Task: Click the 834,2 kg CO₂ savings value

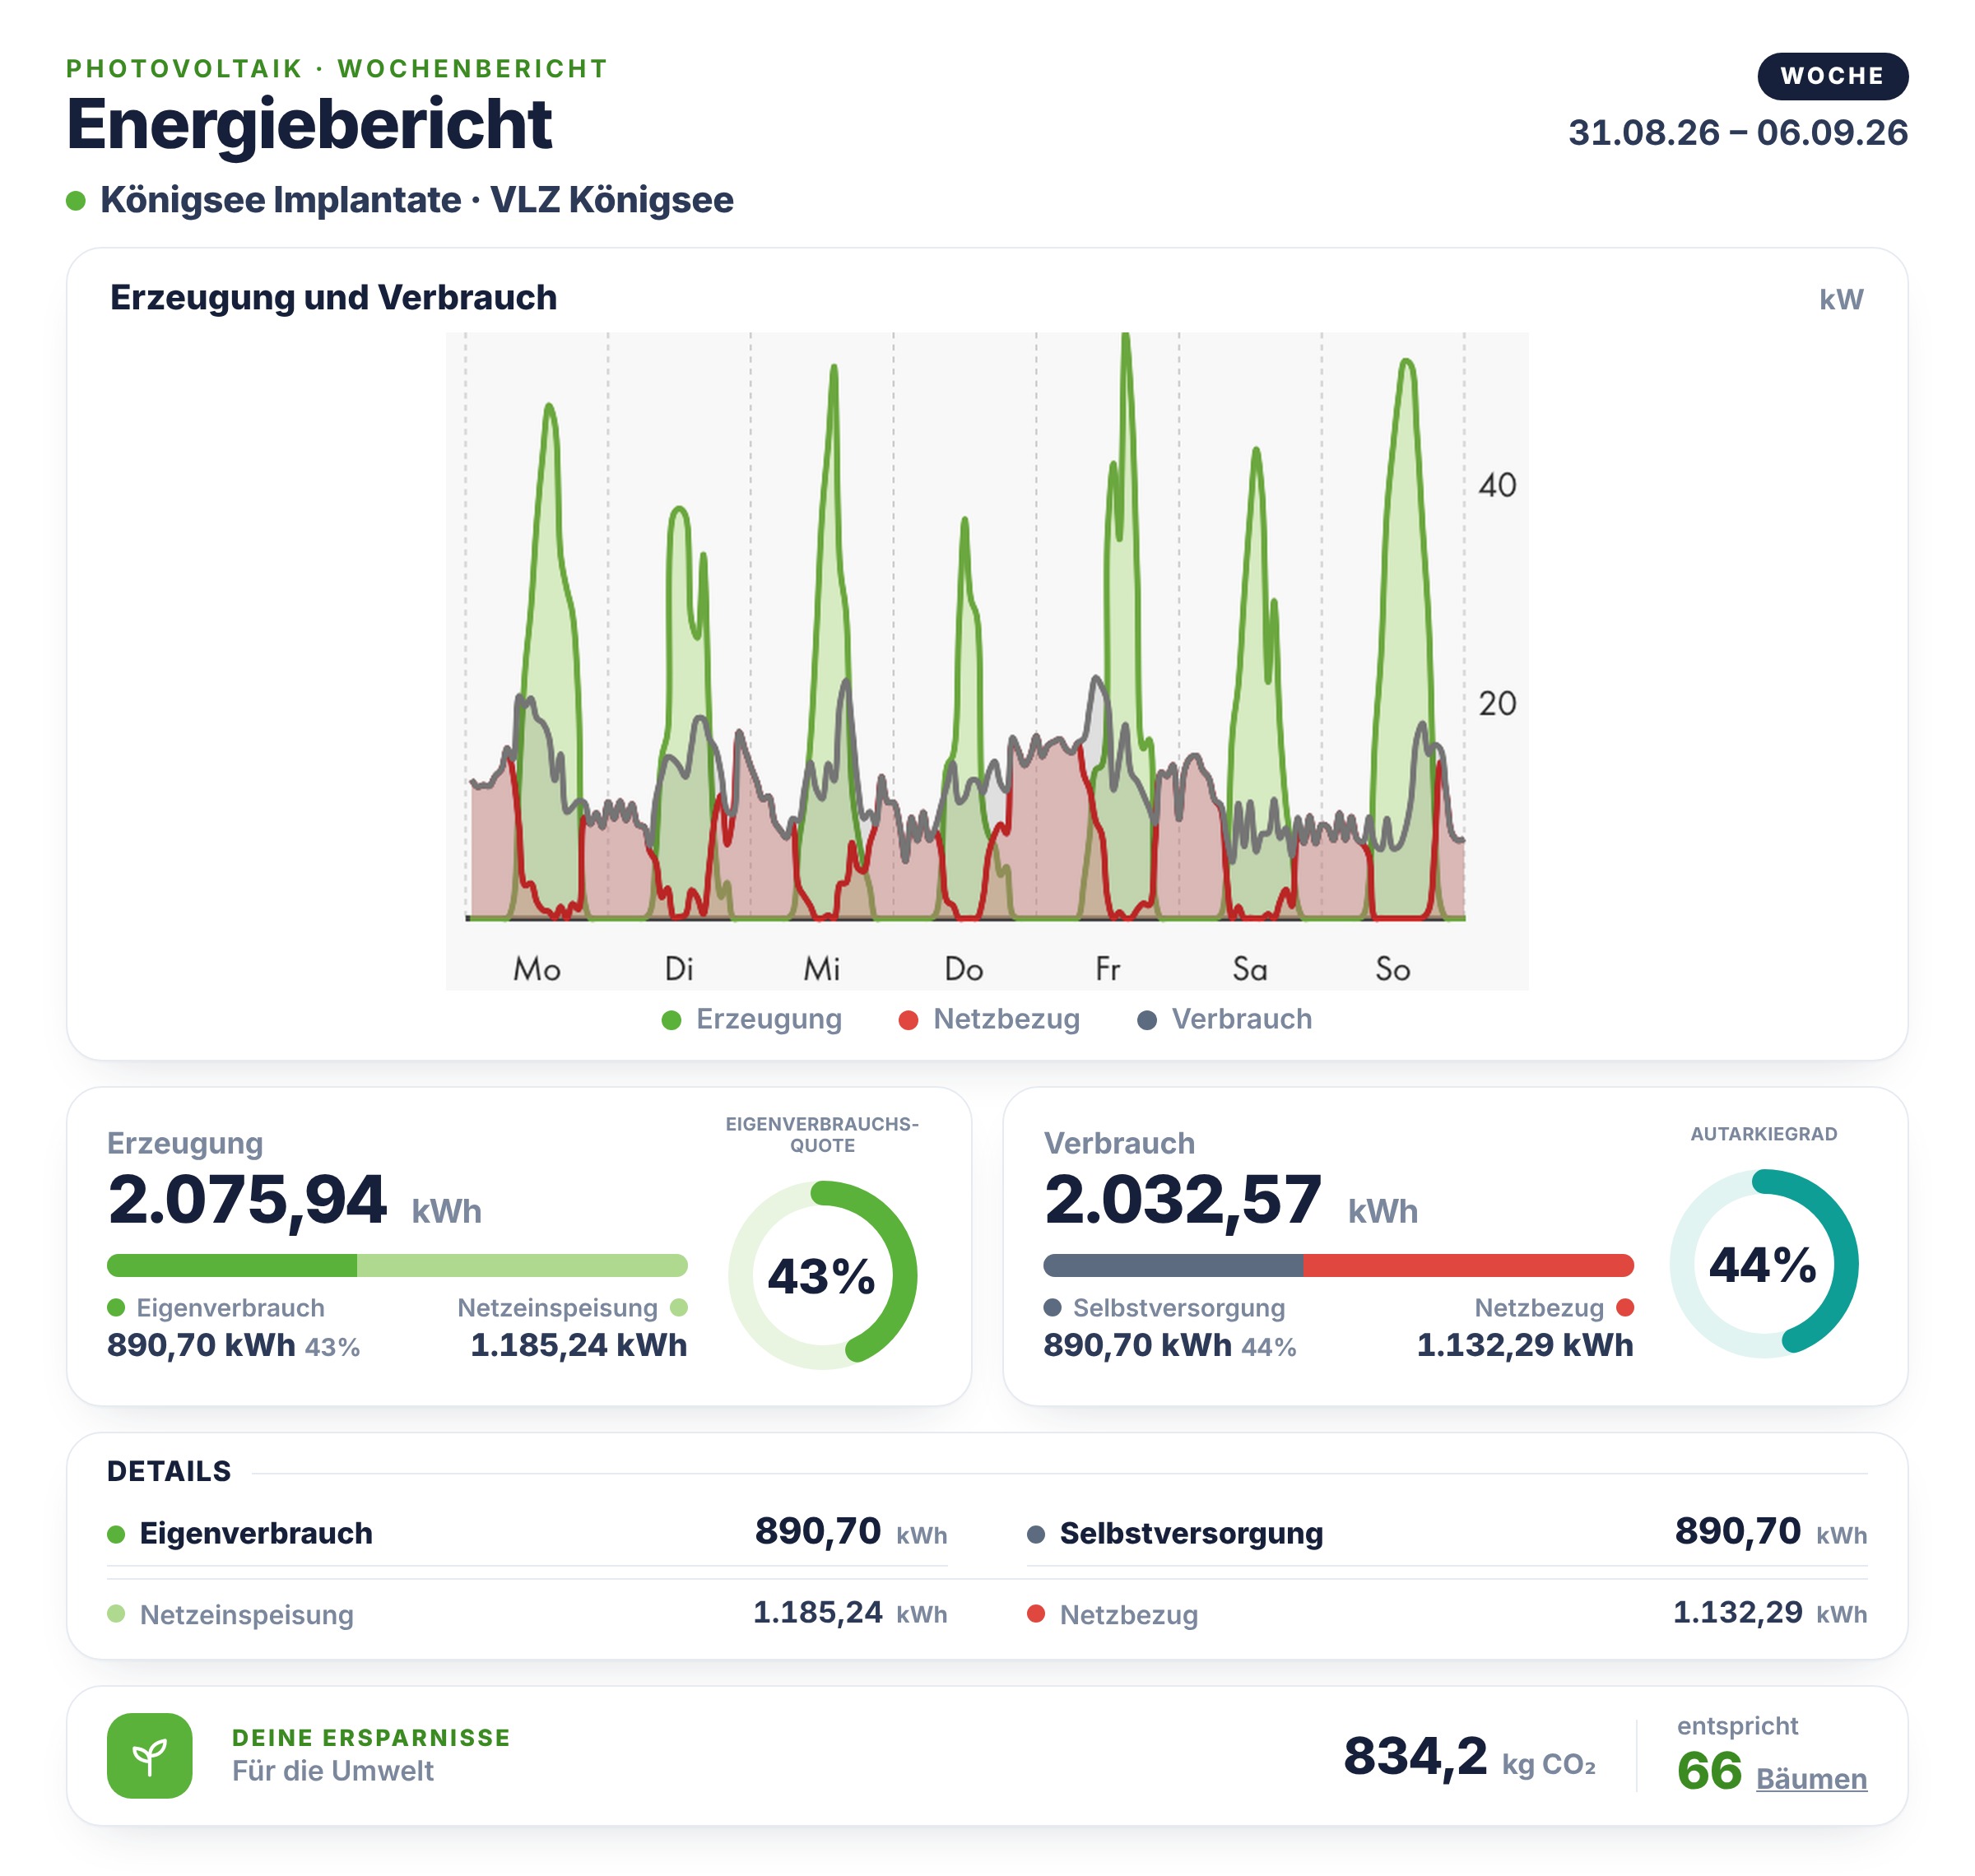Action: [1469, 1757]
